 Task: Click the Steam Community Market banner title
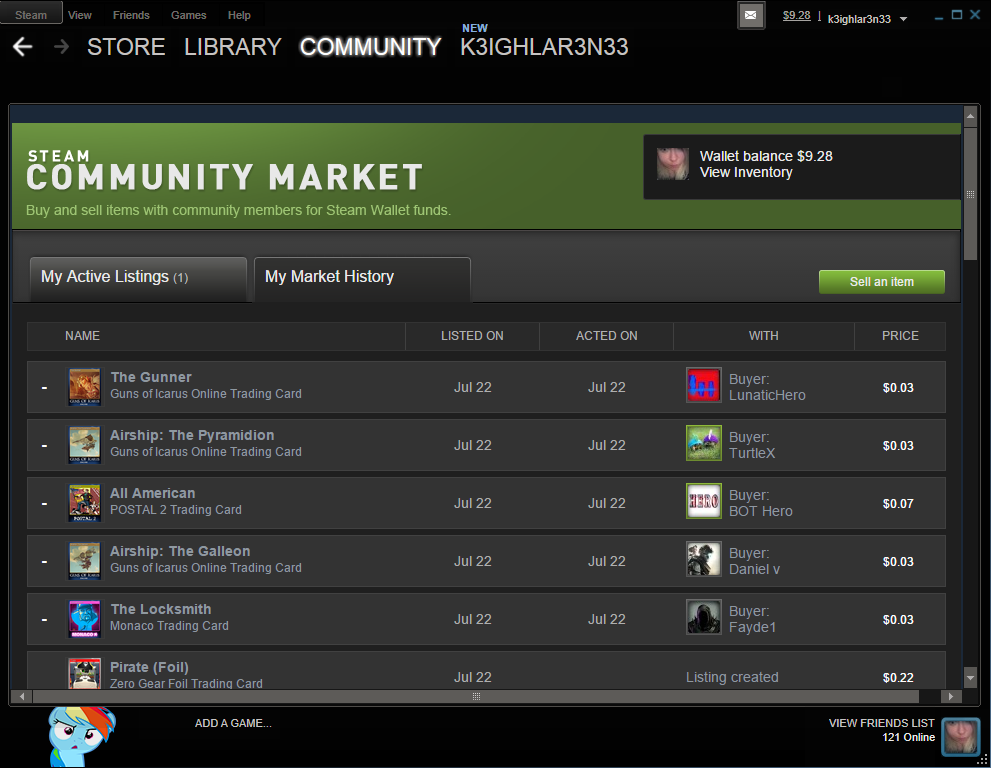coord(224,171)
